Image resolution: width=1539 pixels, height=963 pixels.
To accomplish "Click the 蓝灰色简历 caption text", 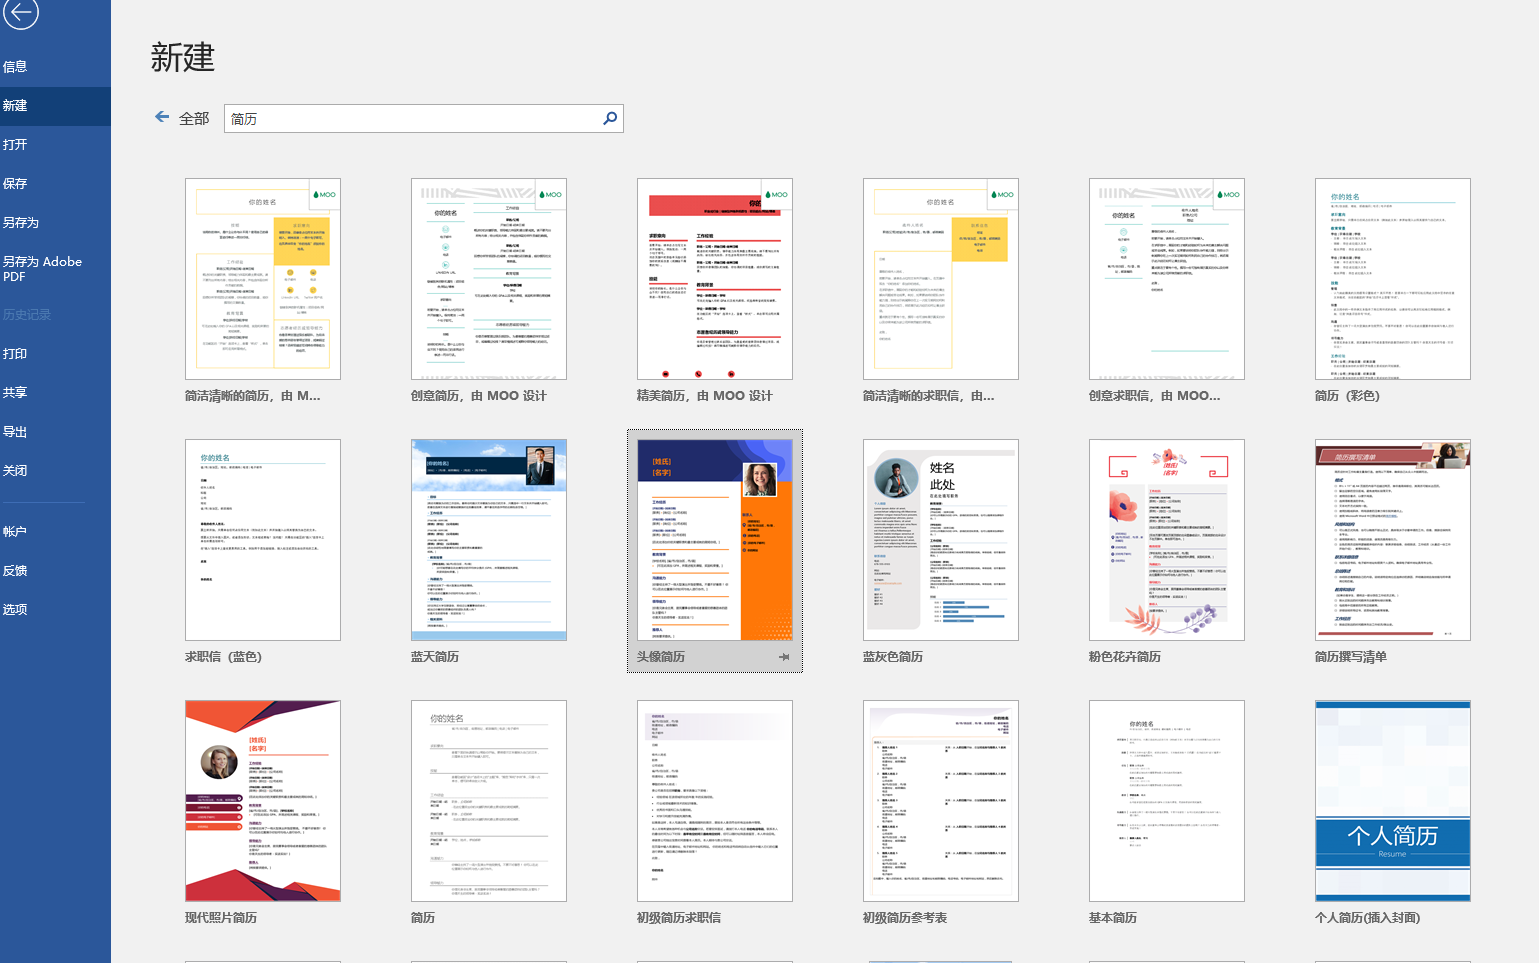I will point(893,657).
